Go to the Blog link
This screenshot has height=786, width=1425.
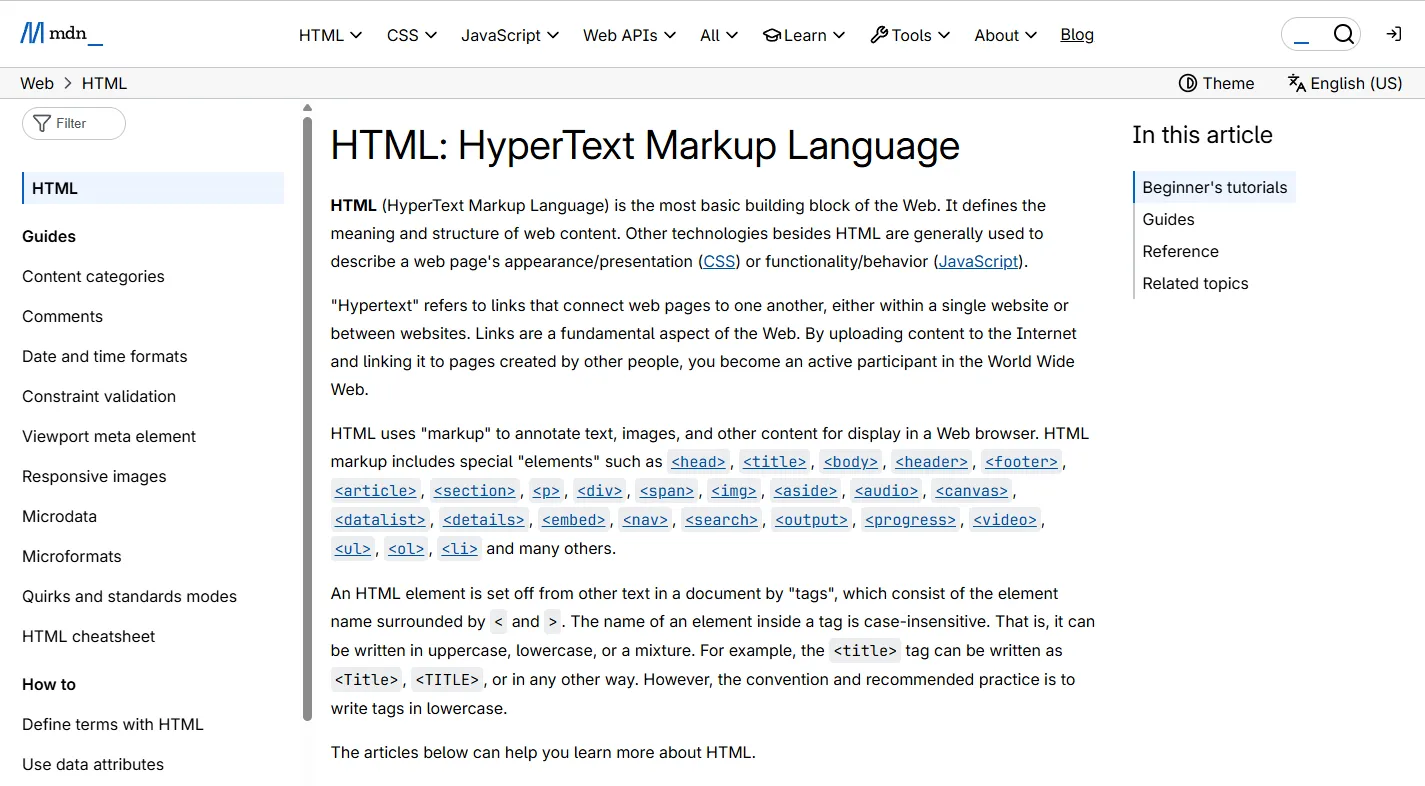1077,35
